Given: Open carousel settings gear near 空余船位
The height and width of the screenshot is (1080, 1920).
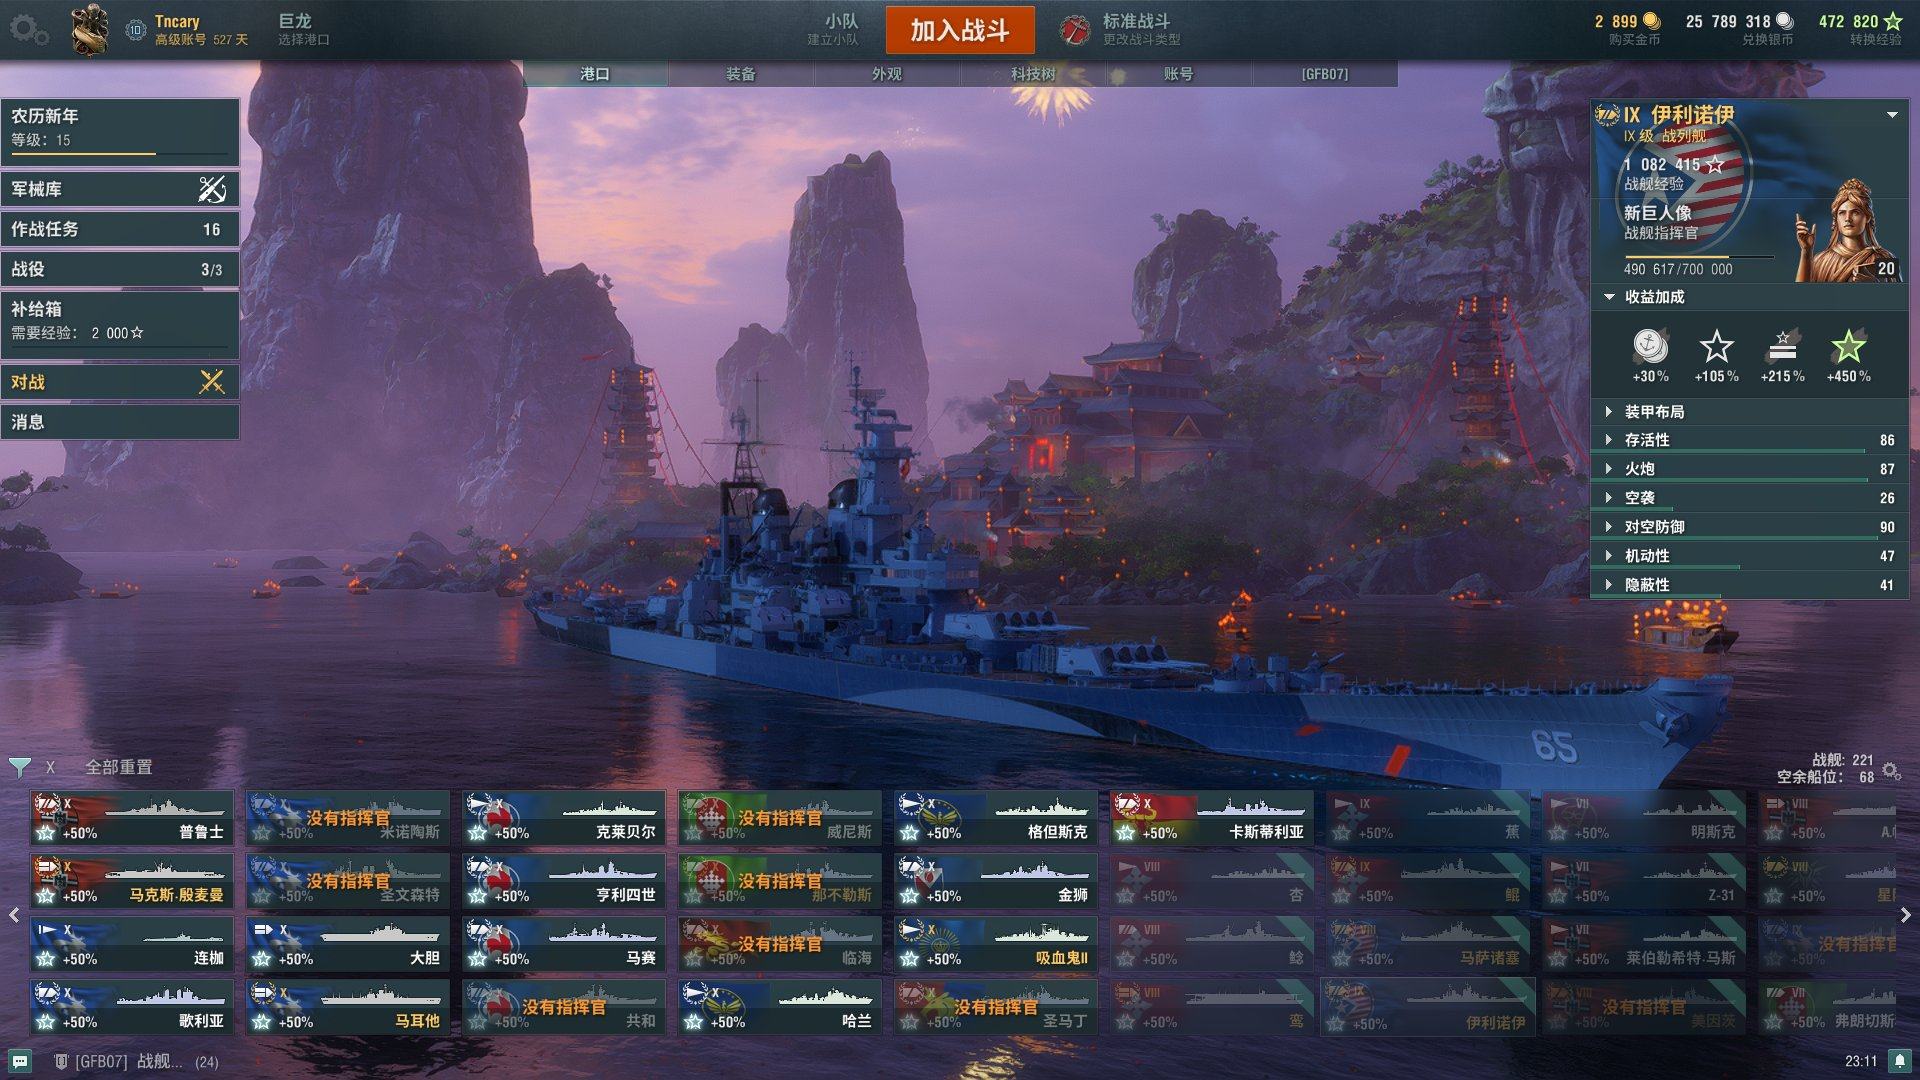Looking at the screenshot, I should click(x=1891, y=771).
